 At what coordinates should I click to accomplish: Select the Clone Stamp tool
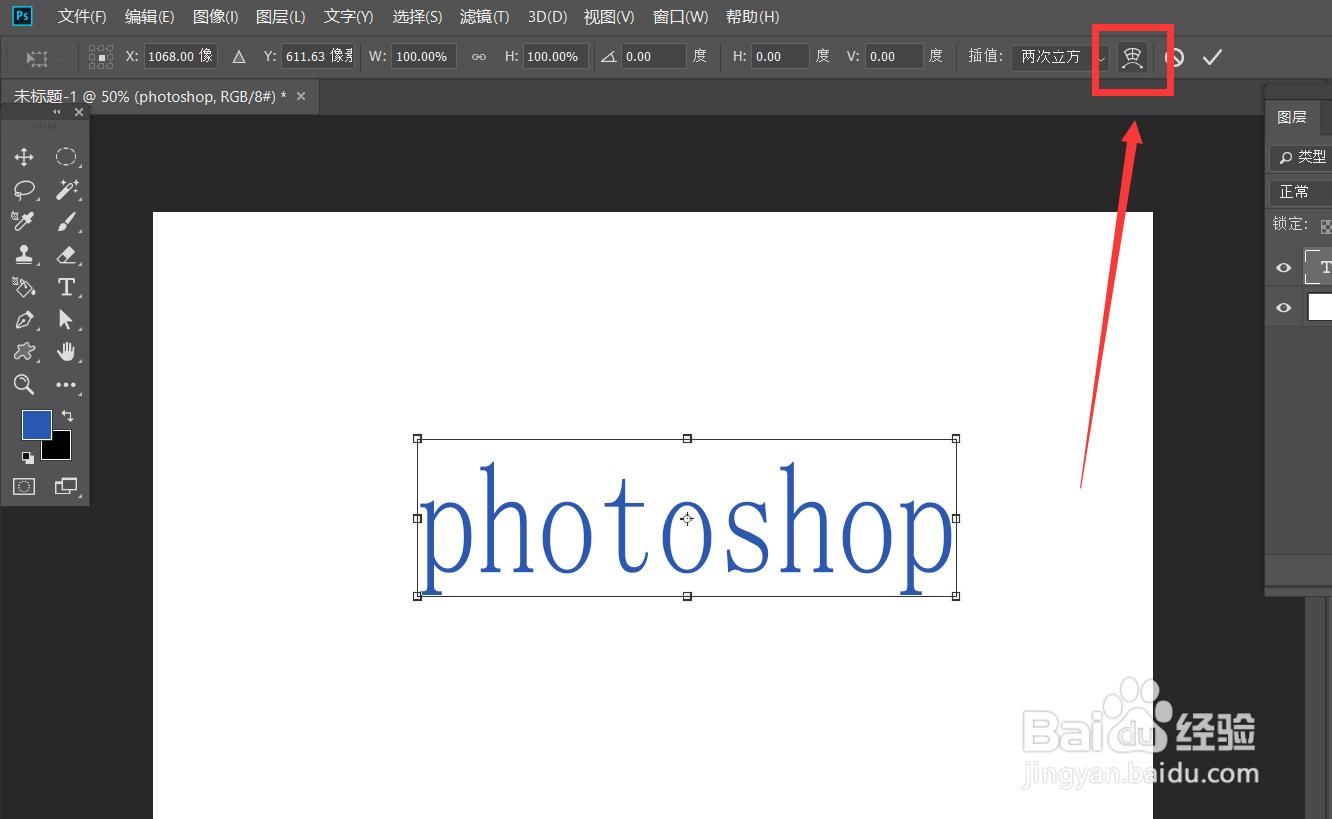(24, 254)
